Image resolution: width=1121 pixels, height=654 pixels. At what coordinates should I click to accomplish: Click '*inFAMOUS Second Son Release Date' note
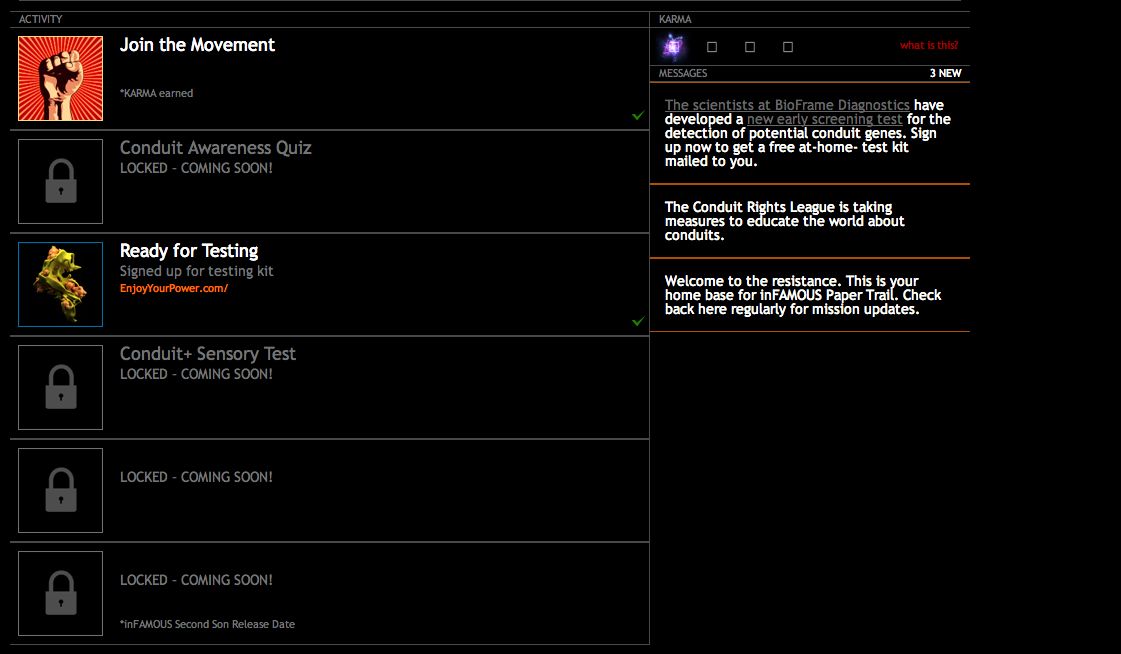point(207,624)
